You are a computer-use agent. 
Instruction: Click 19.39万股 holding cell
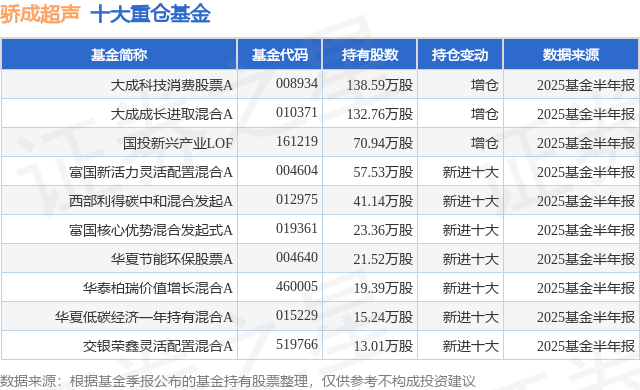383,288
